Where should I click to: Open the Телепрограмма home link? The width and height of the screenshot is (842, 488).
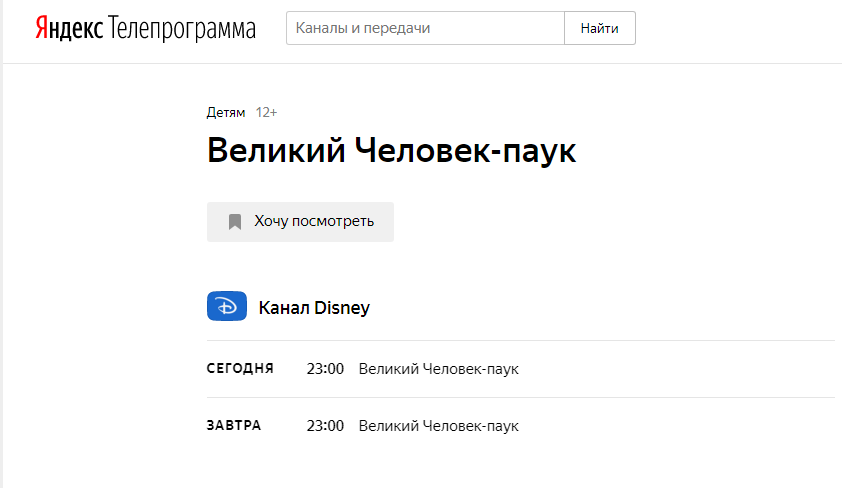coord(182,29)
